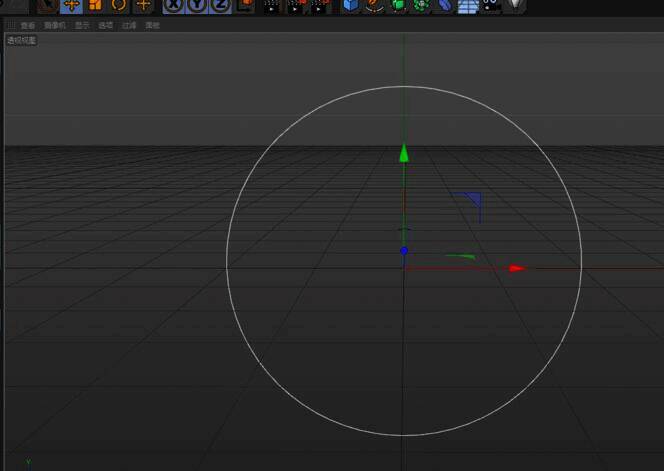Click the Floor environment object icon
This screenshot has height=471, width=664.
pyautogui.click(x=467, y=4)
